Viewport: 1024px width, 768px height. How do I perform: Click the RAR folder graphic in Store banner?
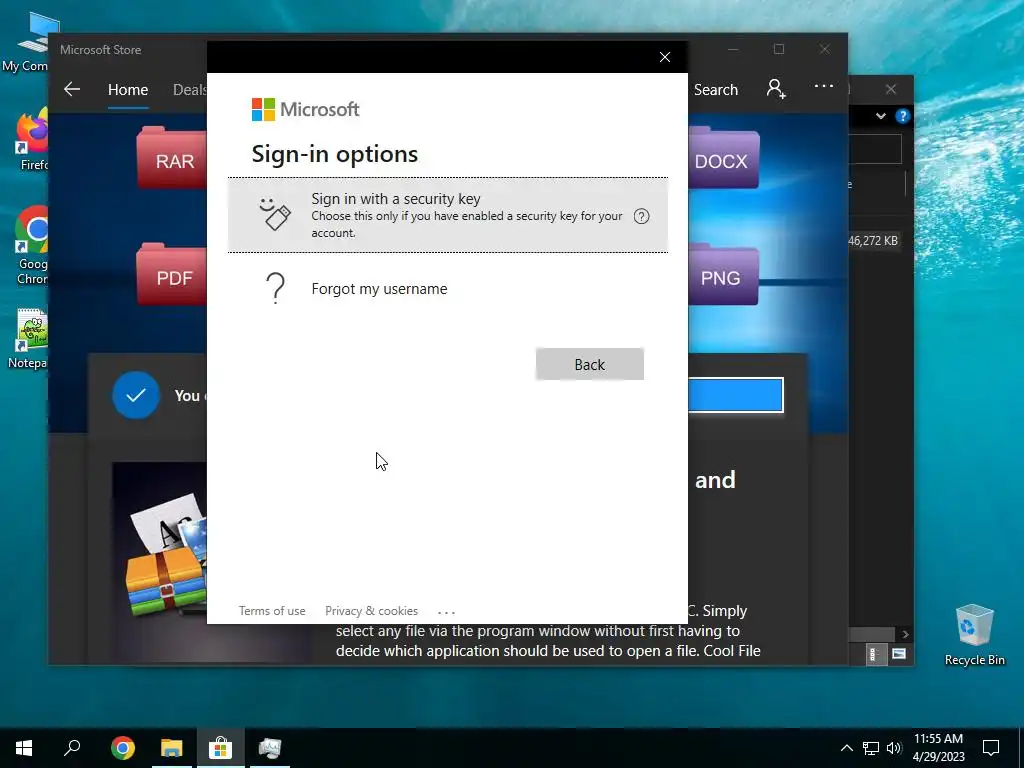point(172,157)
